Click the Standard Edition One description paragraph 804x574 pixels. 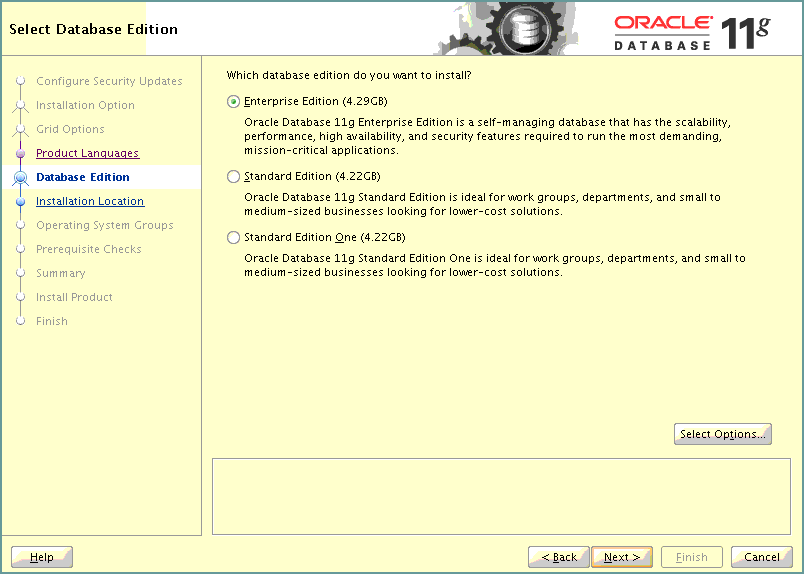click(x=494, y=265)
